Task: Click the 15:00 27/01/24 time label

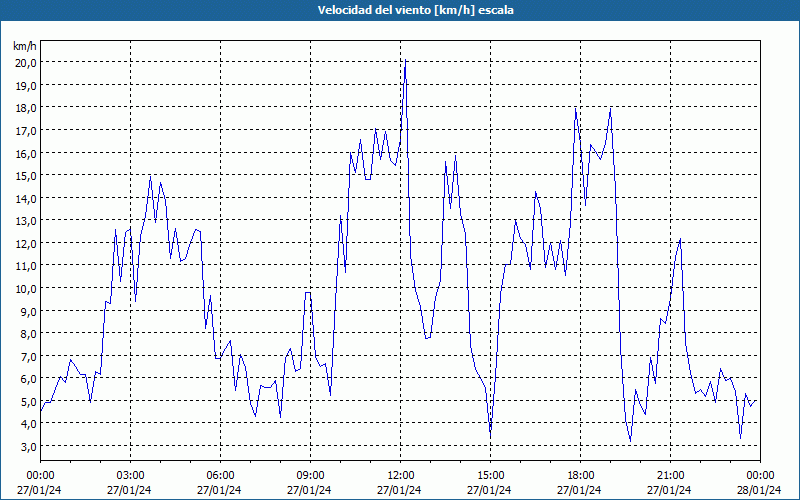Action: [490, 483]
